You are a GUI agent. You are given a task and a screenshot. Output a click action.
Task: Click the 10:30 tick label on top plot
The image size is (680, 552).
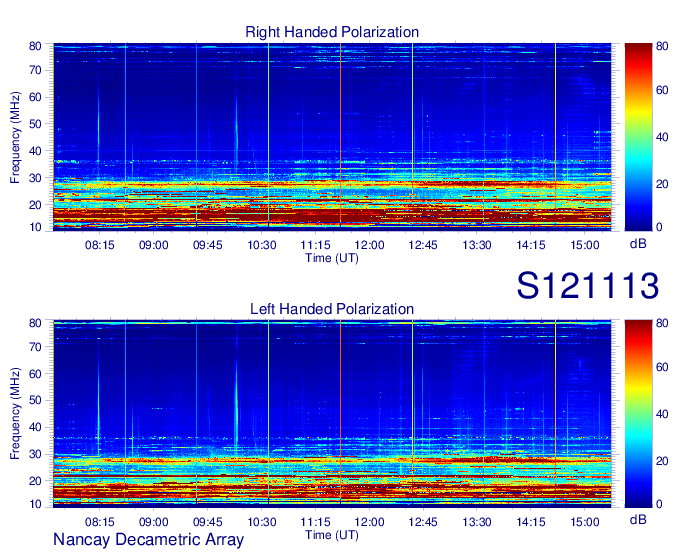(262, 245)
